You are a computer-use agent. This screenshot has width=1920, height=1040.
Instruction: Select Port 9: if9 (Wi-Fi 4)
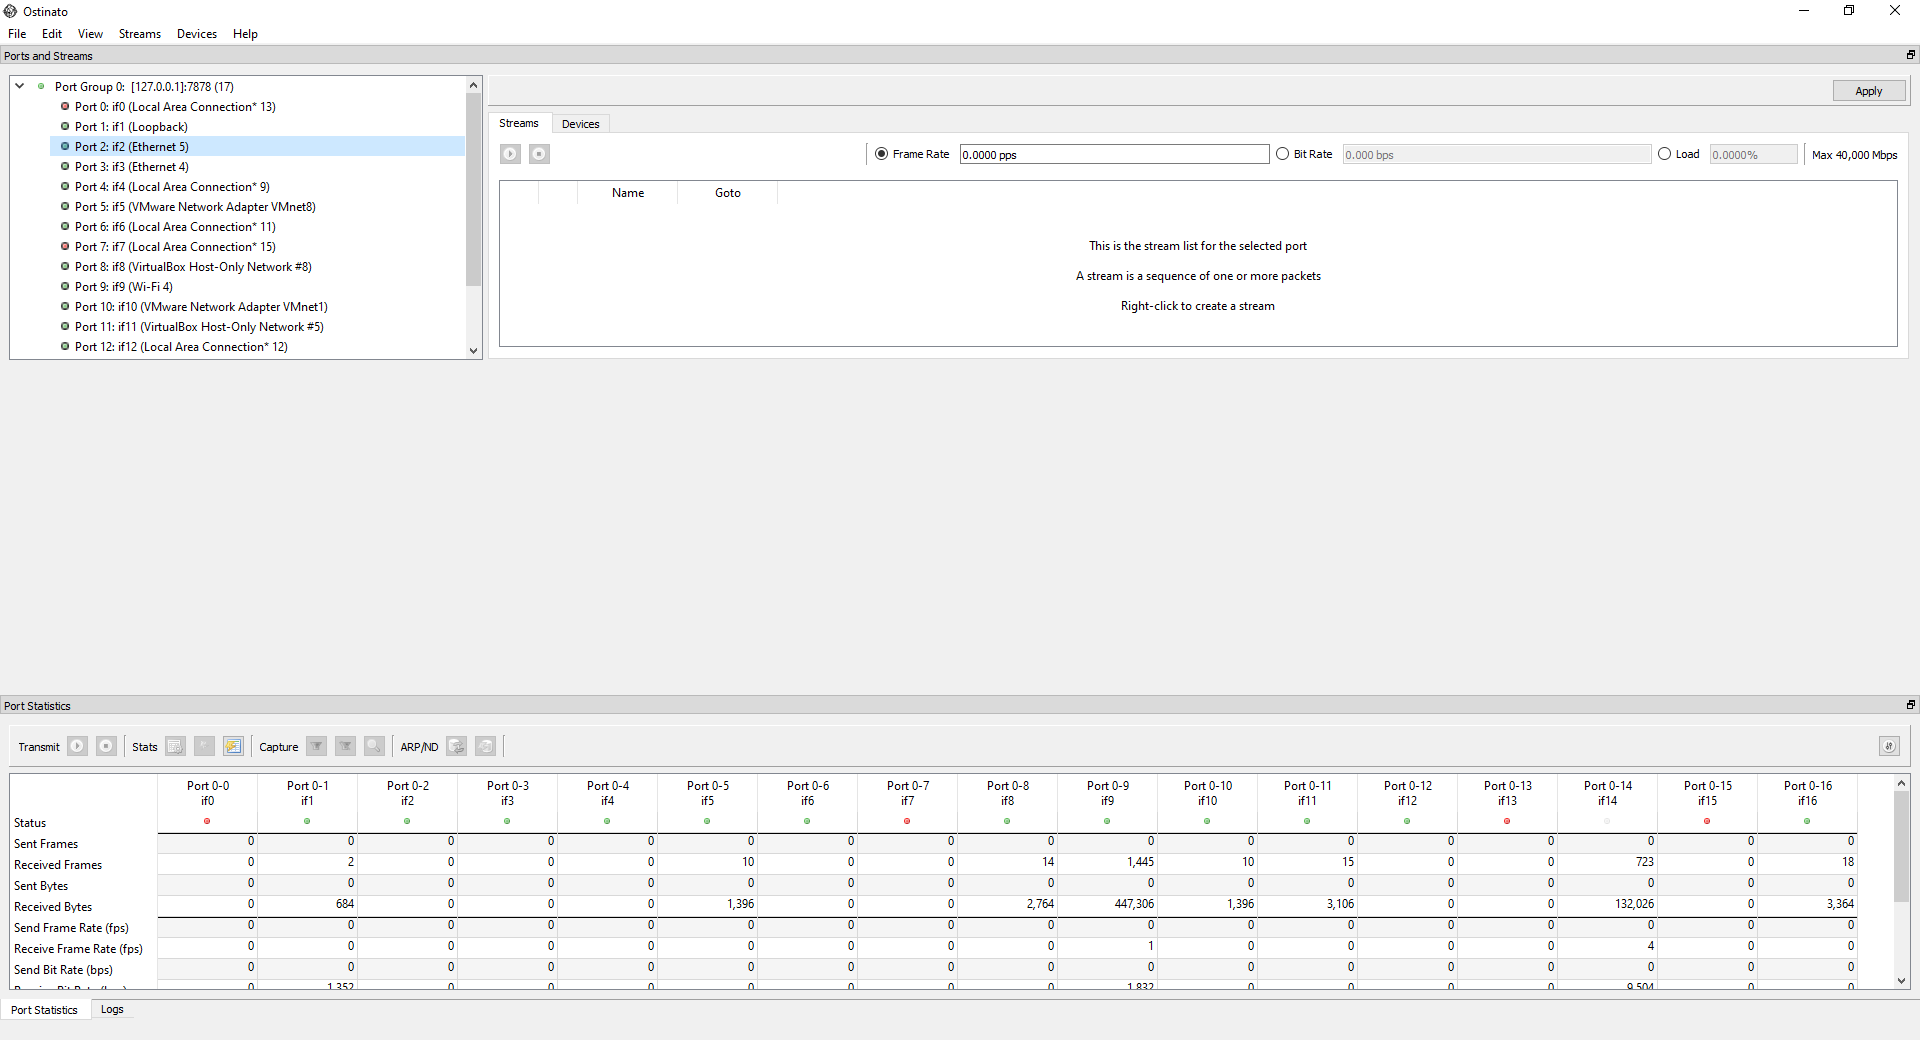pyautogui.click(x=123, y=286)
